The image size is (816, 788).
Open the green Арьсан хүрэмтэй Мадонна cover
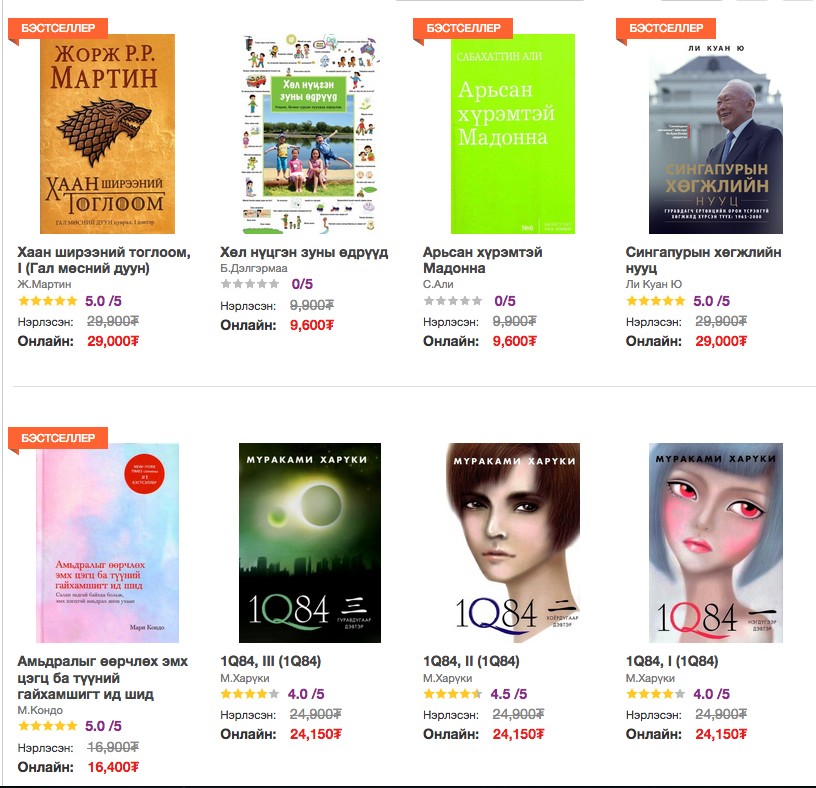(x=513, y=134)
